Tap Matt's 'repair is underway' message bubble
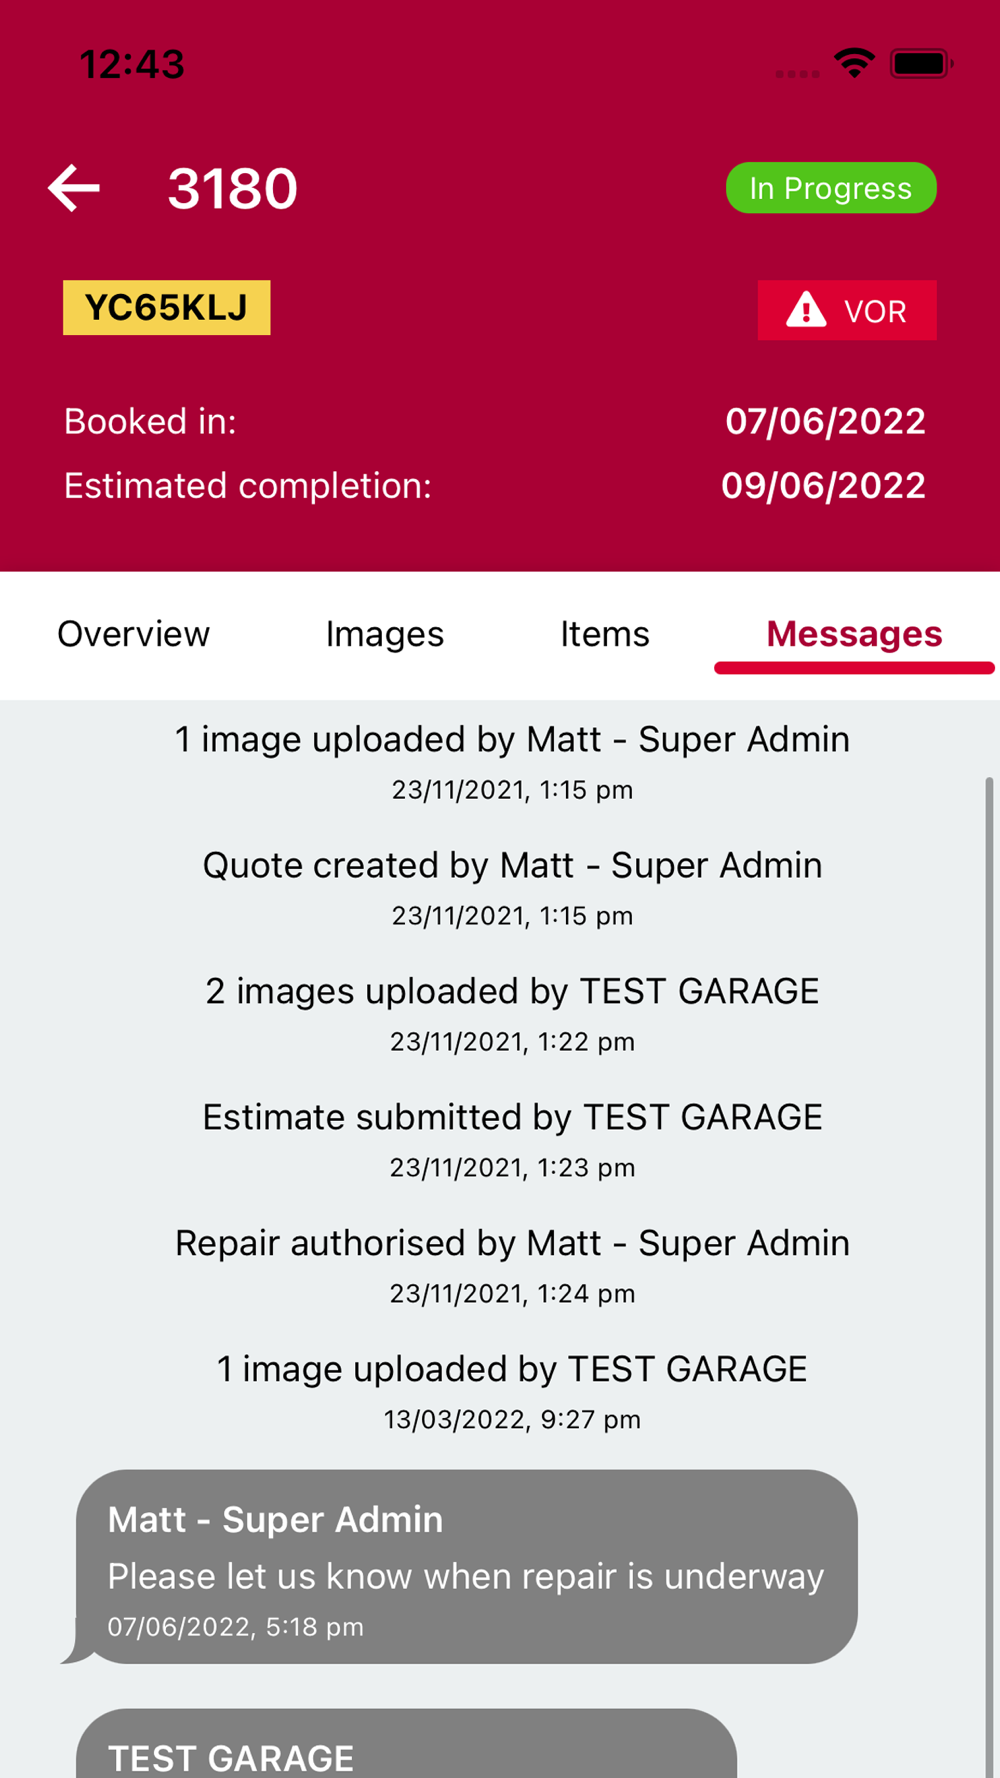Screen dimensions: 1000x1778 click(x=466, y=1567)
